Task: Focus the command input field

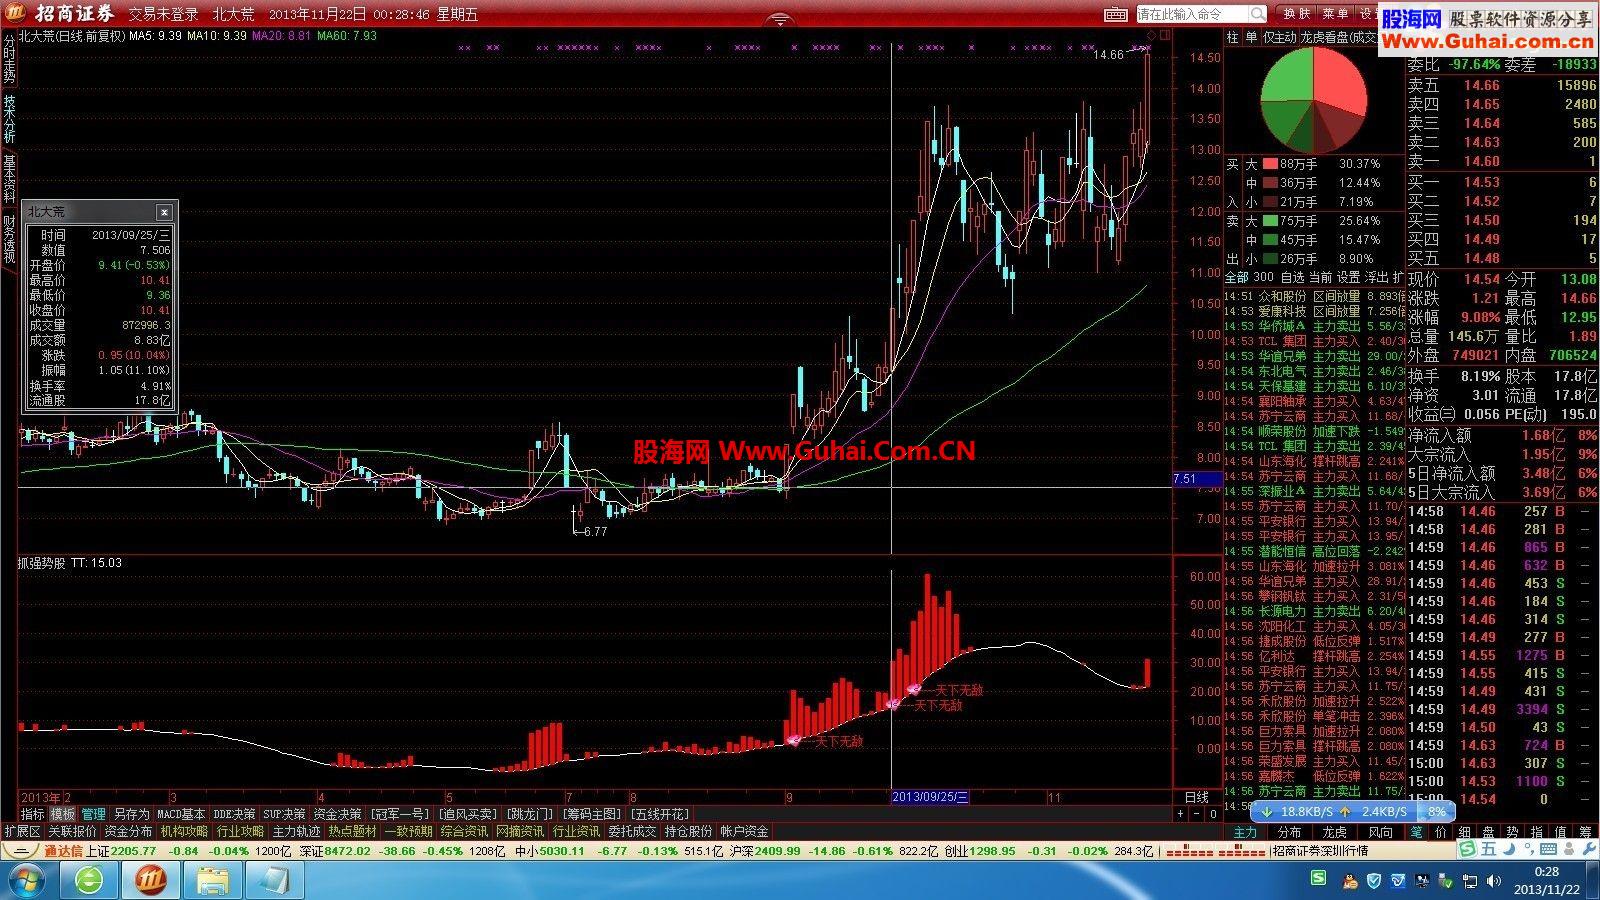Action: point(1192,14)
